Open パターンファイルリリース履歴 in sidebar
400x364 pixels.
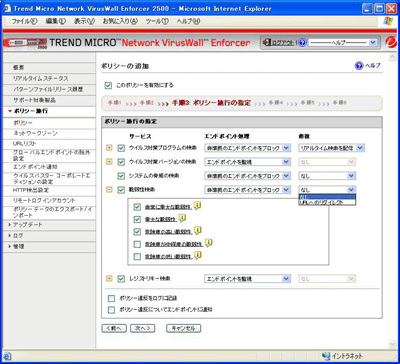[x=48, y=89]
